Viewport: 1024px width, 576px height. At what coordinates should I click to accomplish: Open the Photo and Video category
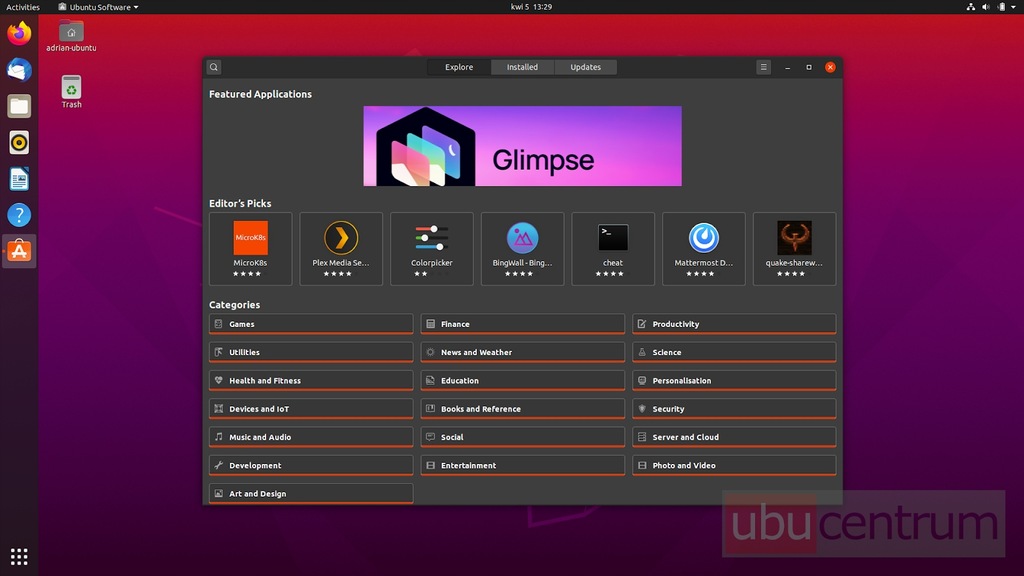pos(734,465)
